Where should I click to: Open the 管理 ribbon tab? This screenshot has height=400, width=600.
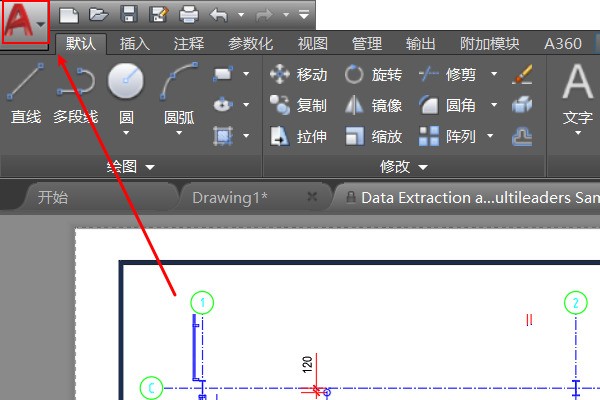[367, 44]
